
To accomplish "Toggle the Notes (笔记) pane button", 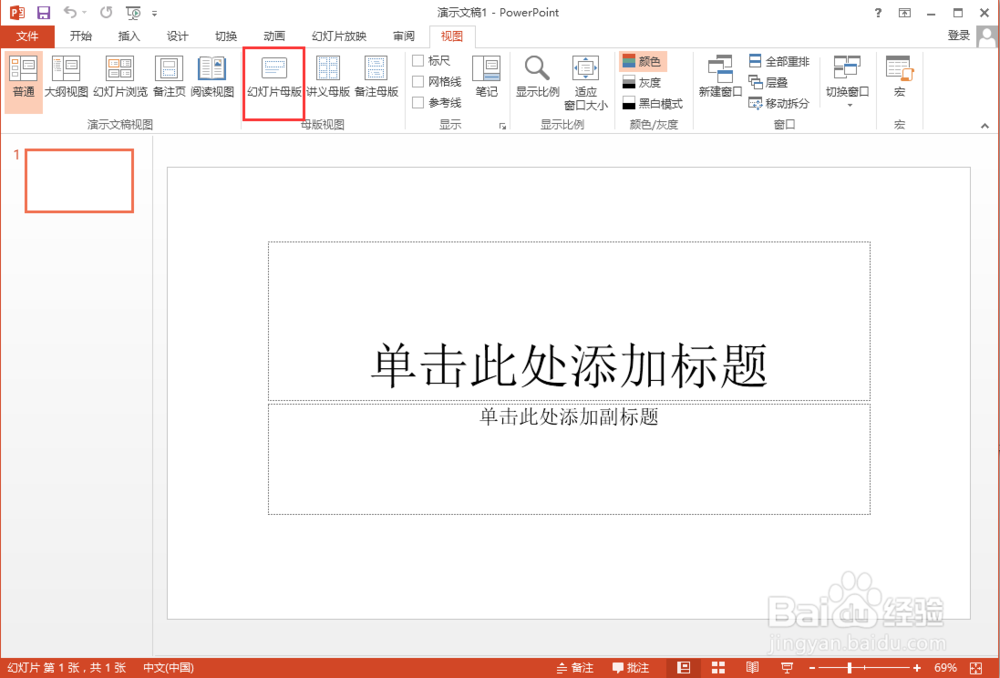I will [x=486, y=78].
